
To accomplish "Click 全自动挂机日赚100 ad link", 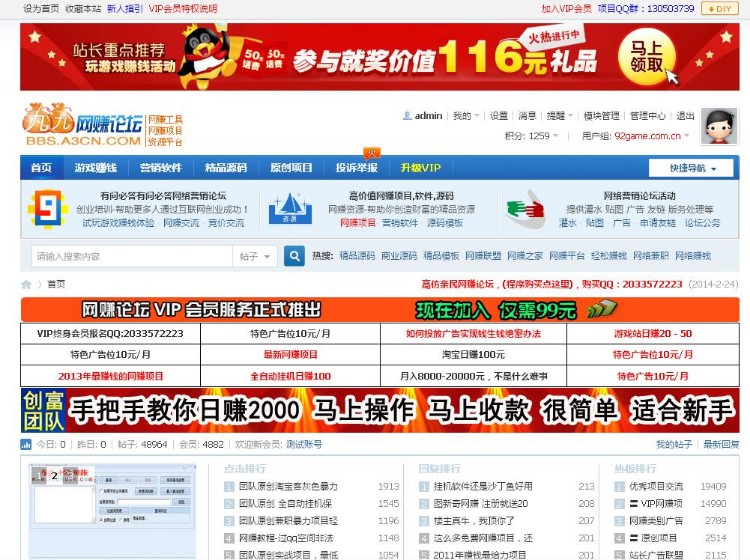I will [290, 376].
